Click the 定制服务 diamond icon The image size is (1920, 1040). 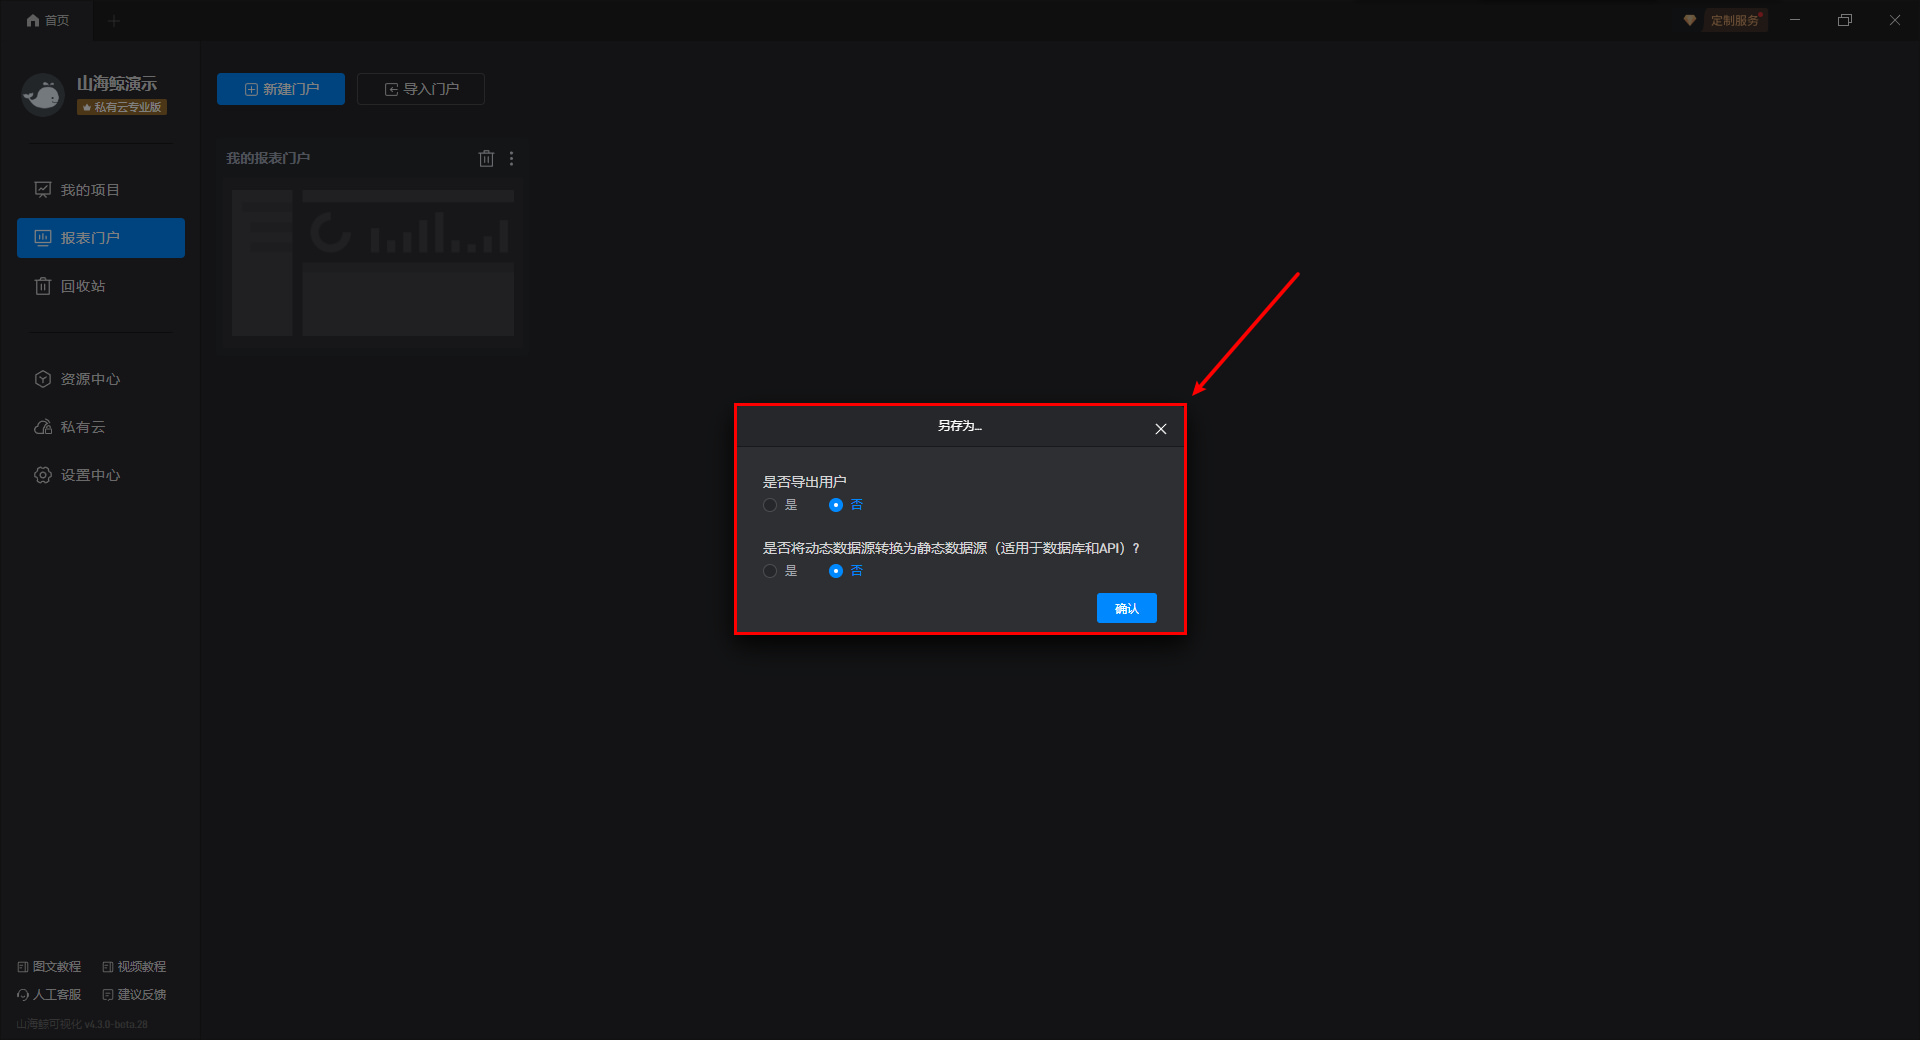1689,20
